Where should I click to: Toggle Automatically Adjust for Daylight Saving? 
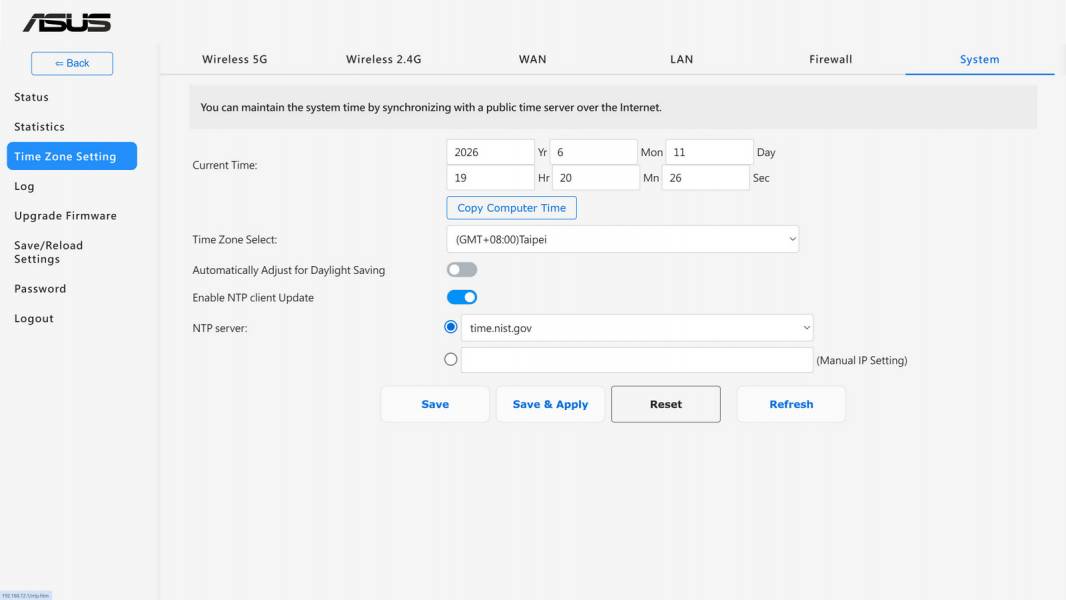point(462,270)
